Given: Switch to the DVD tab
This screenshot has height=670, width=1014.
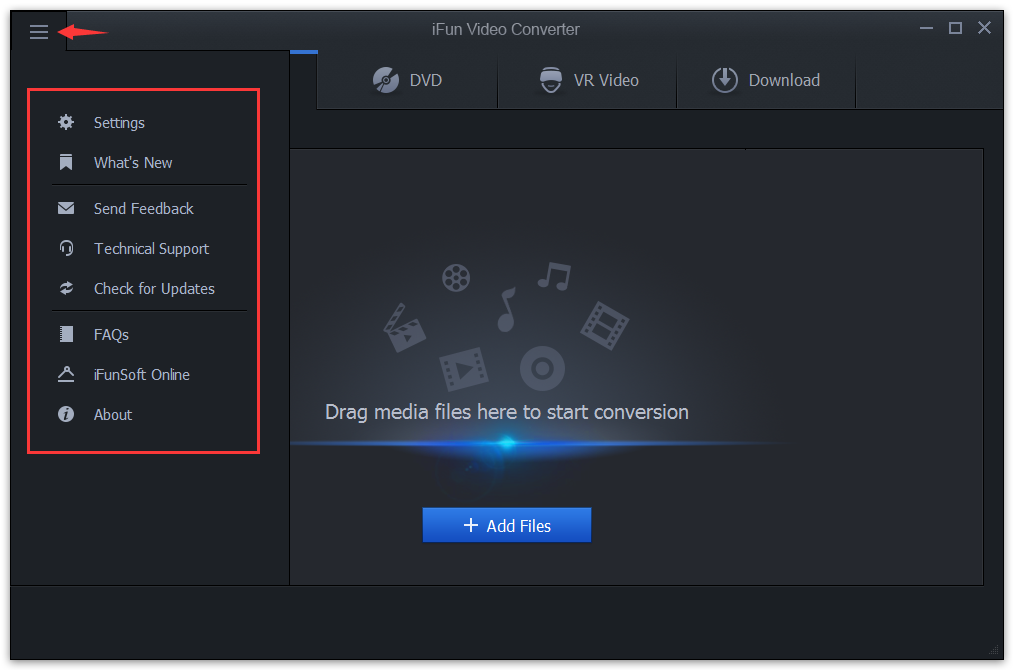Looking at the screenshot, I should point(407,80).
